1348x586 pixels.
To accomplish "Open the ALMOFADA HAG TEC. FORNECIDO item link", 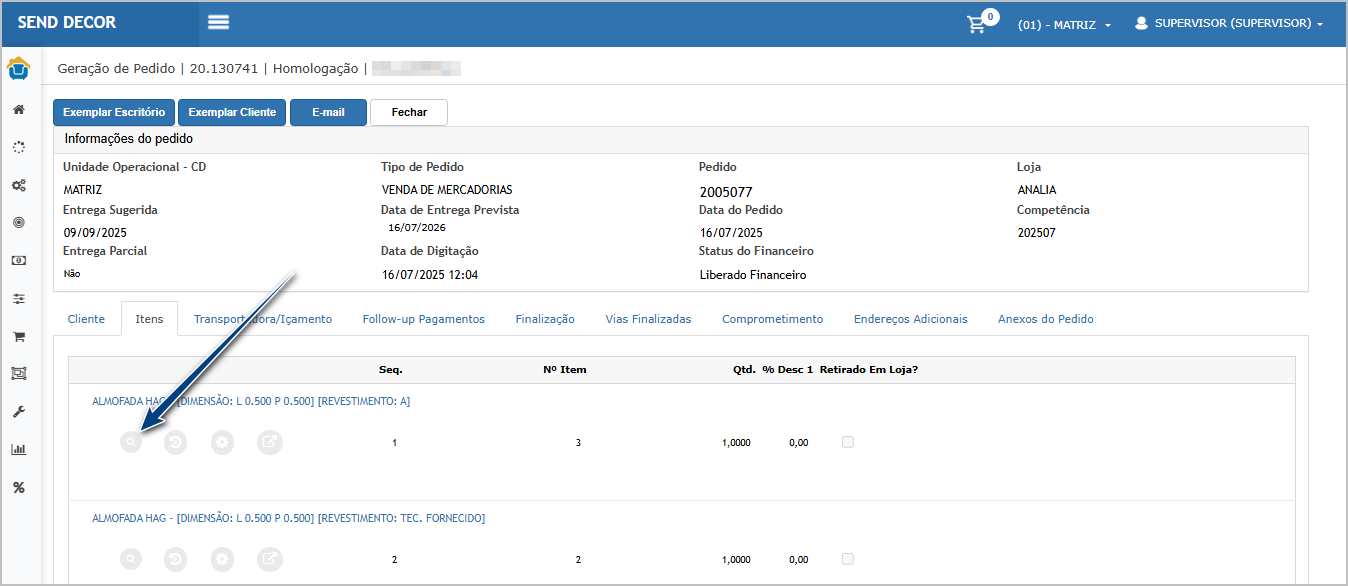I will point(288,518).
